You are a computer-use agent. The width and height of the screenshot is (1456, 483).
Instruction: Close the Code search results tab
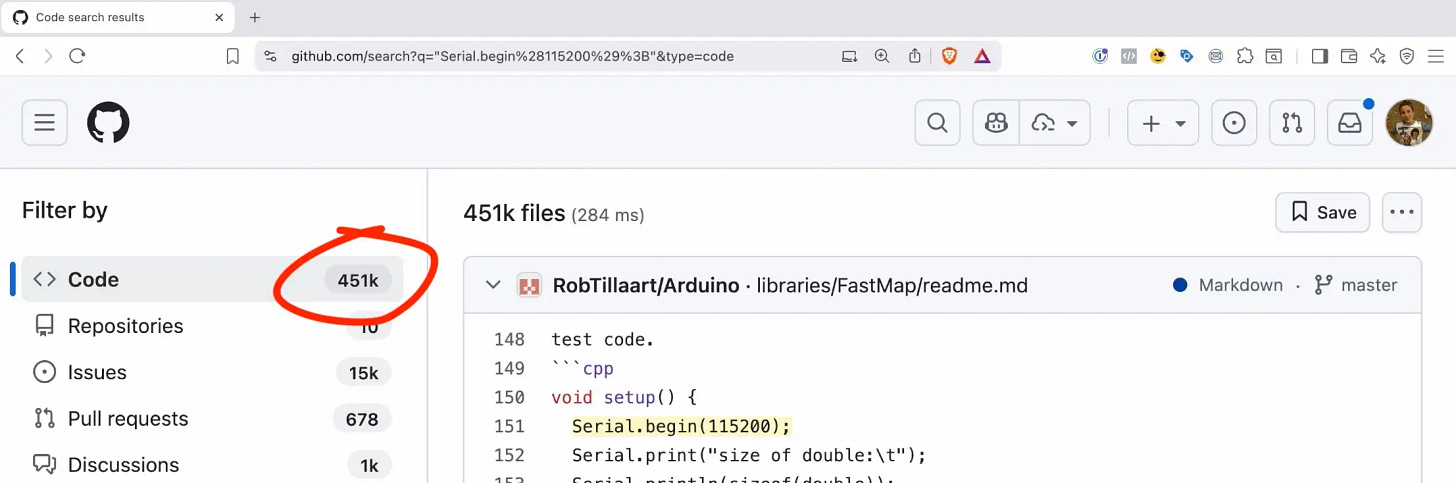coord(217,18)
